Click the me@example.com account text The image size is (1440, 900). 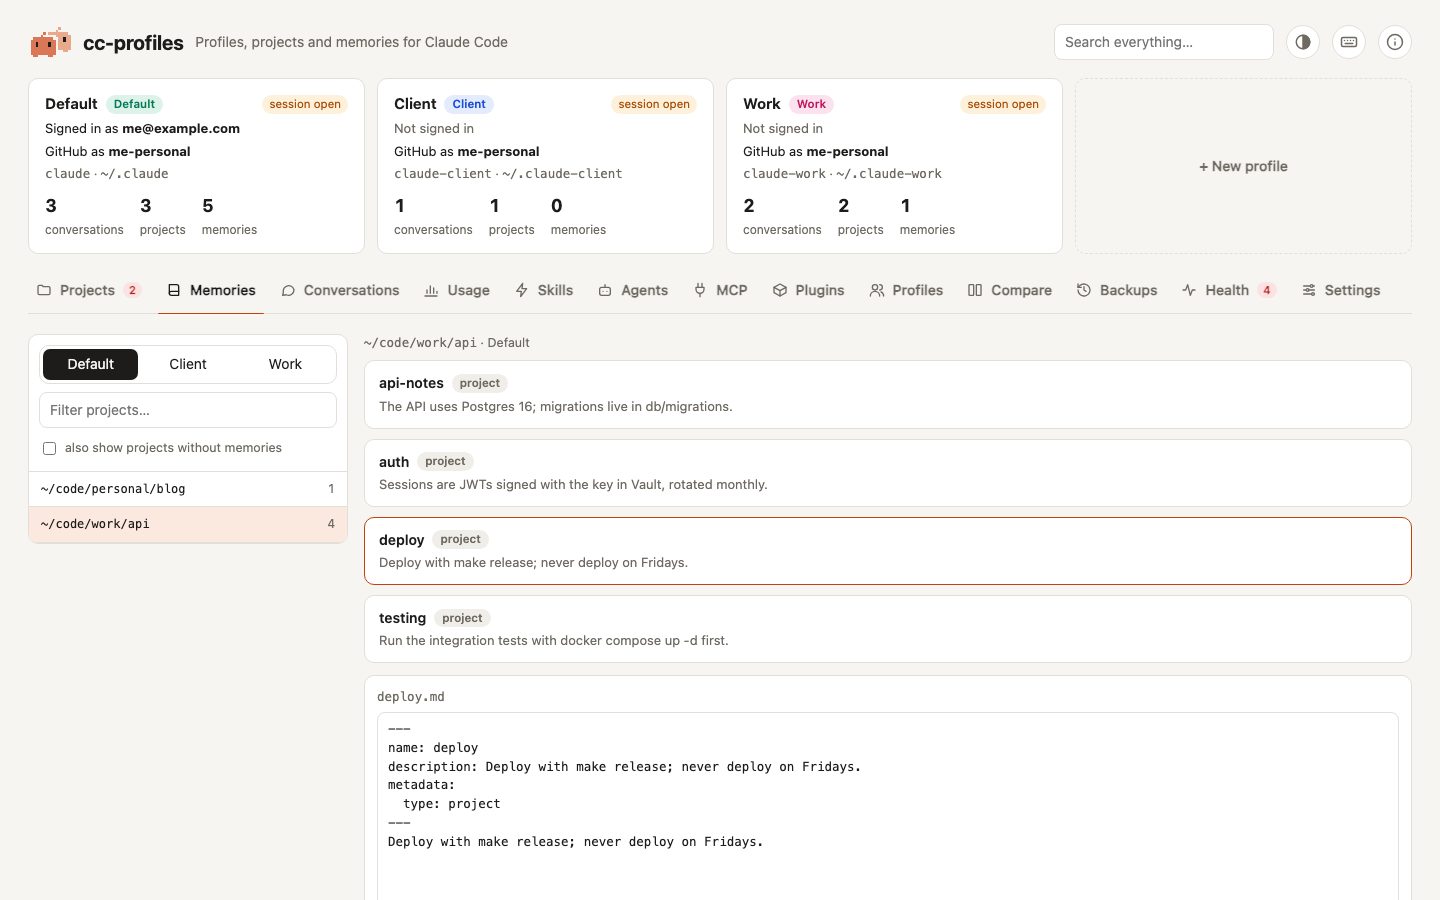[181, 128]
